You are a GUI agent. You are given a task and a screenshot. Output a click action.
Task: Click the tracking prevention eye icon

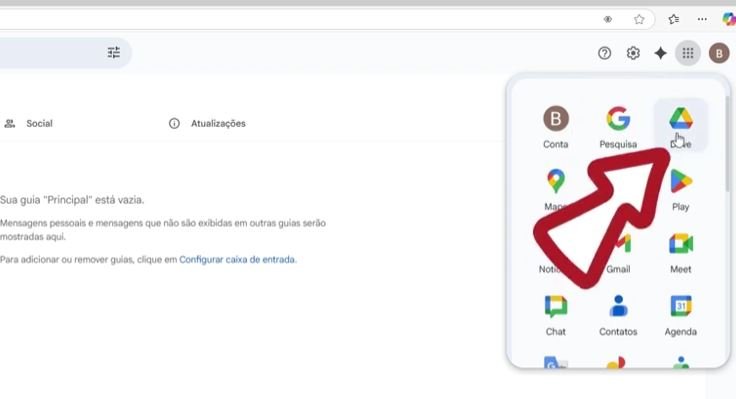pyautogui.click(x=608, y=19)
